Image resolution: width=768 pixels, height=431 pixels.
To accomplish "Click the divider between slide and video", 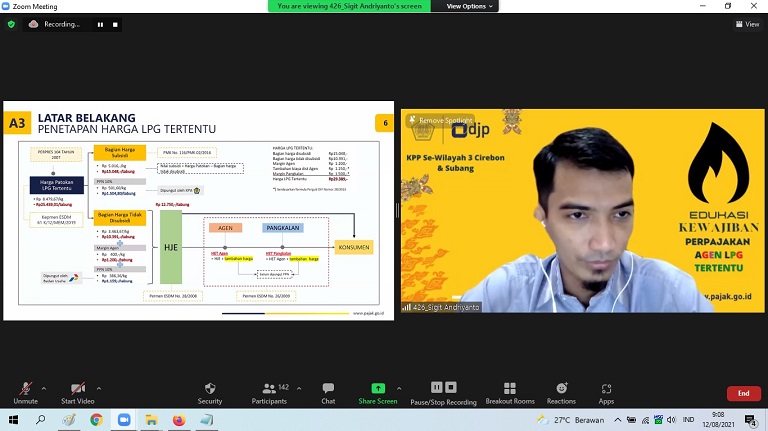I will point(397,211).
